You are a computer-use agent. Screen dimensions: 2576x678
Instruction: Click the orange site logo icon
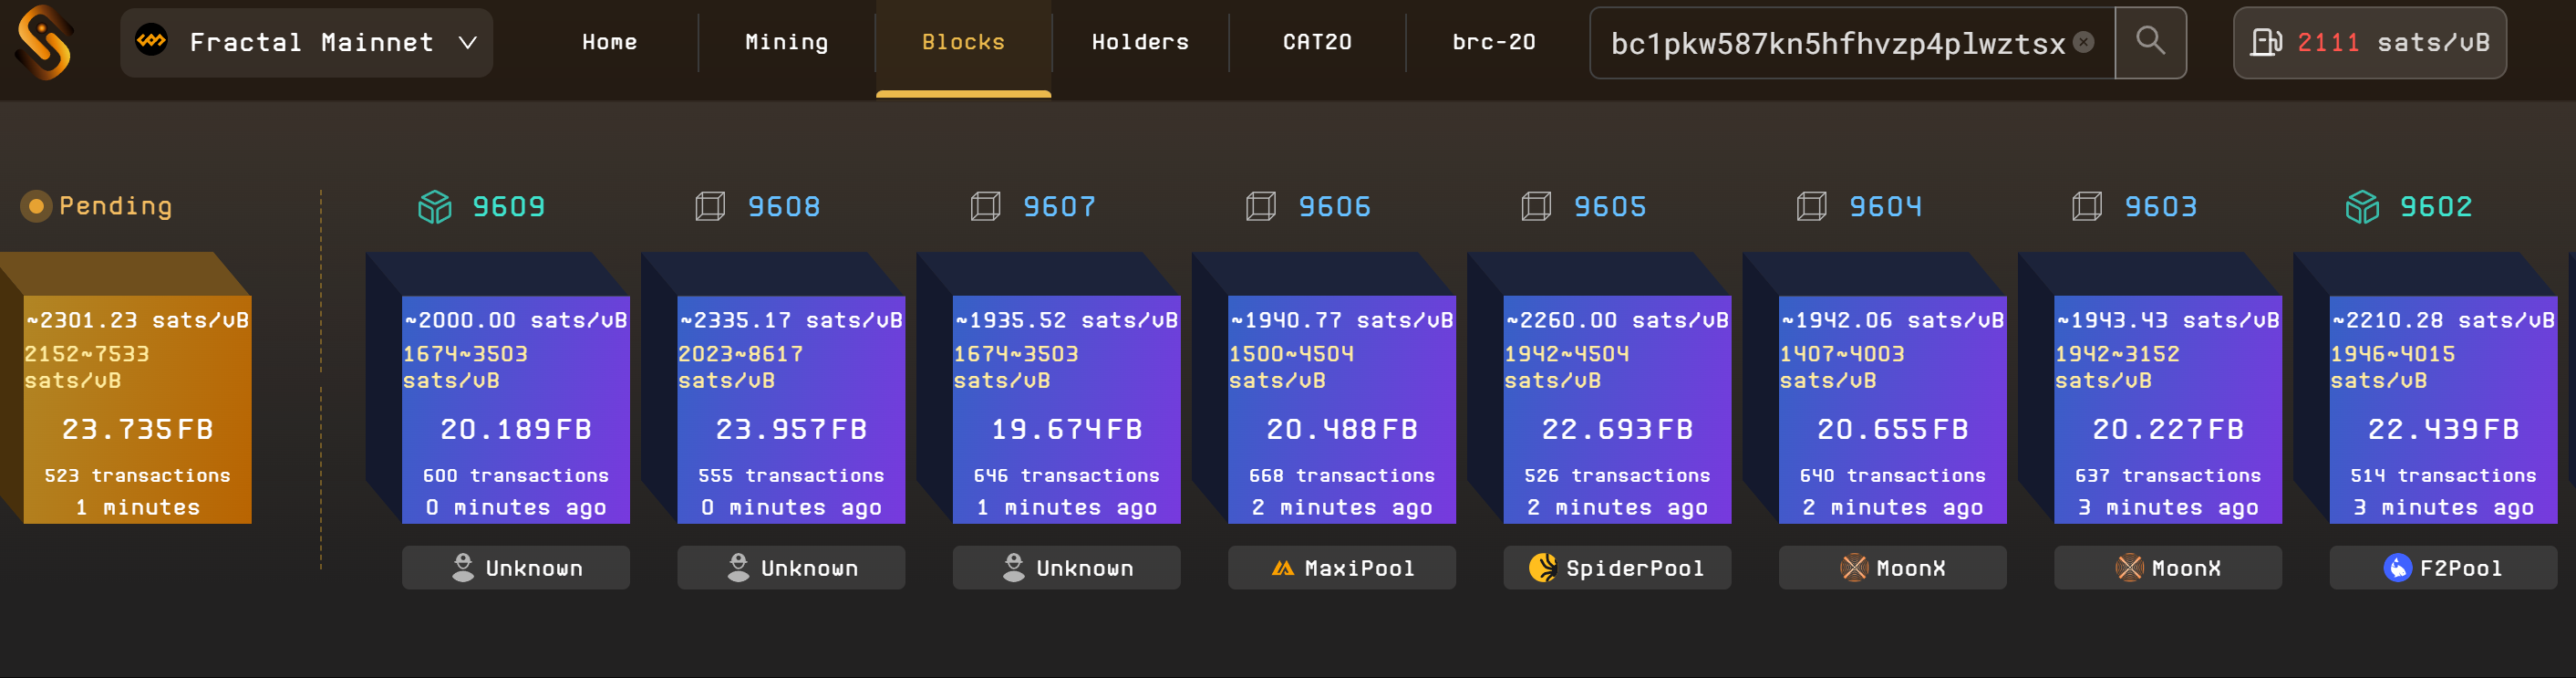point(44,42)
